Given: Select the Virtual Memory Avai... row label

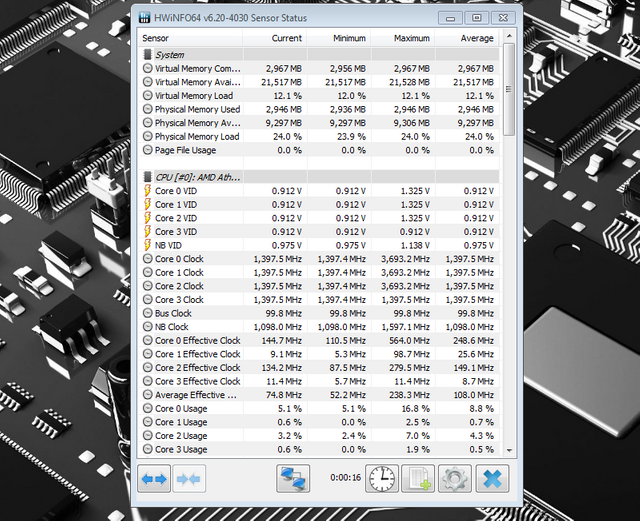Looking at the screenshot, I should click(198, 82).
